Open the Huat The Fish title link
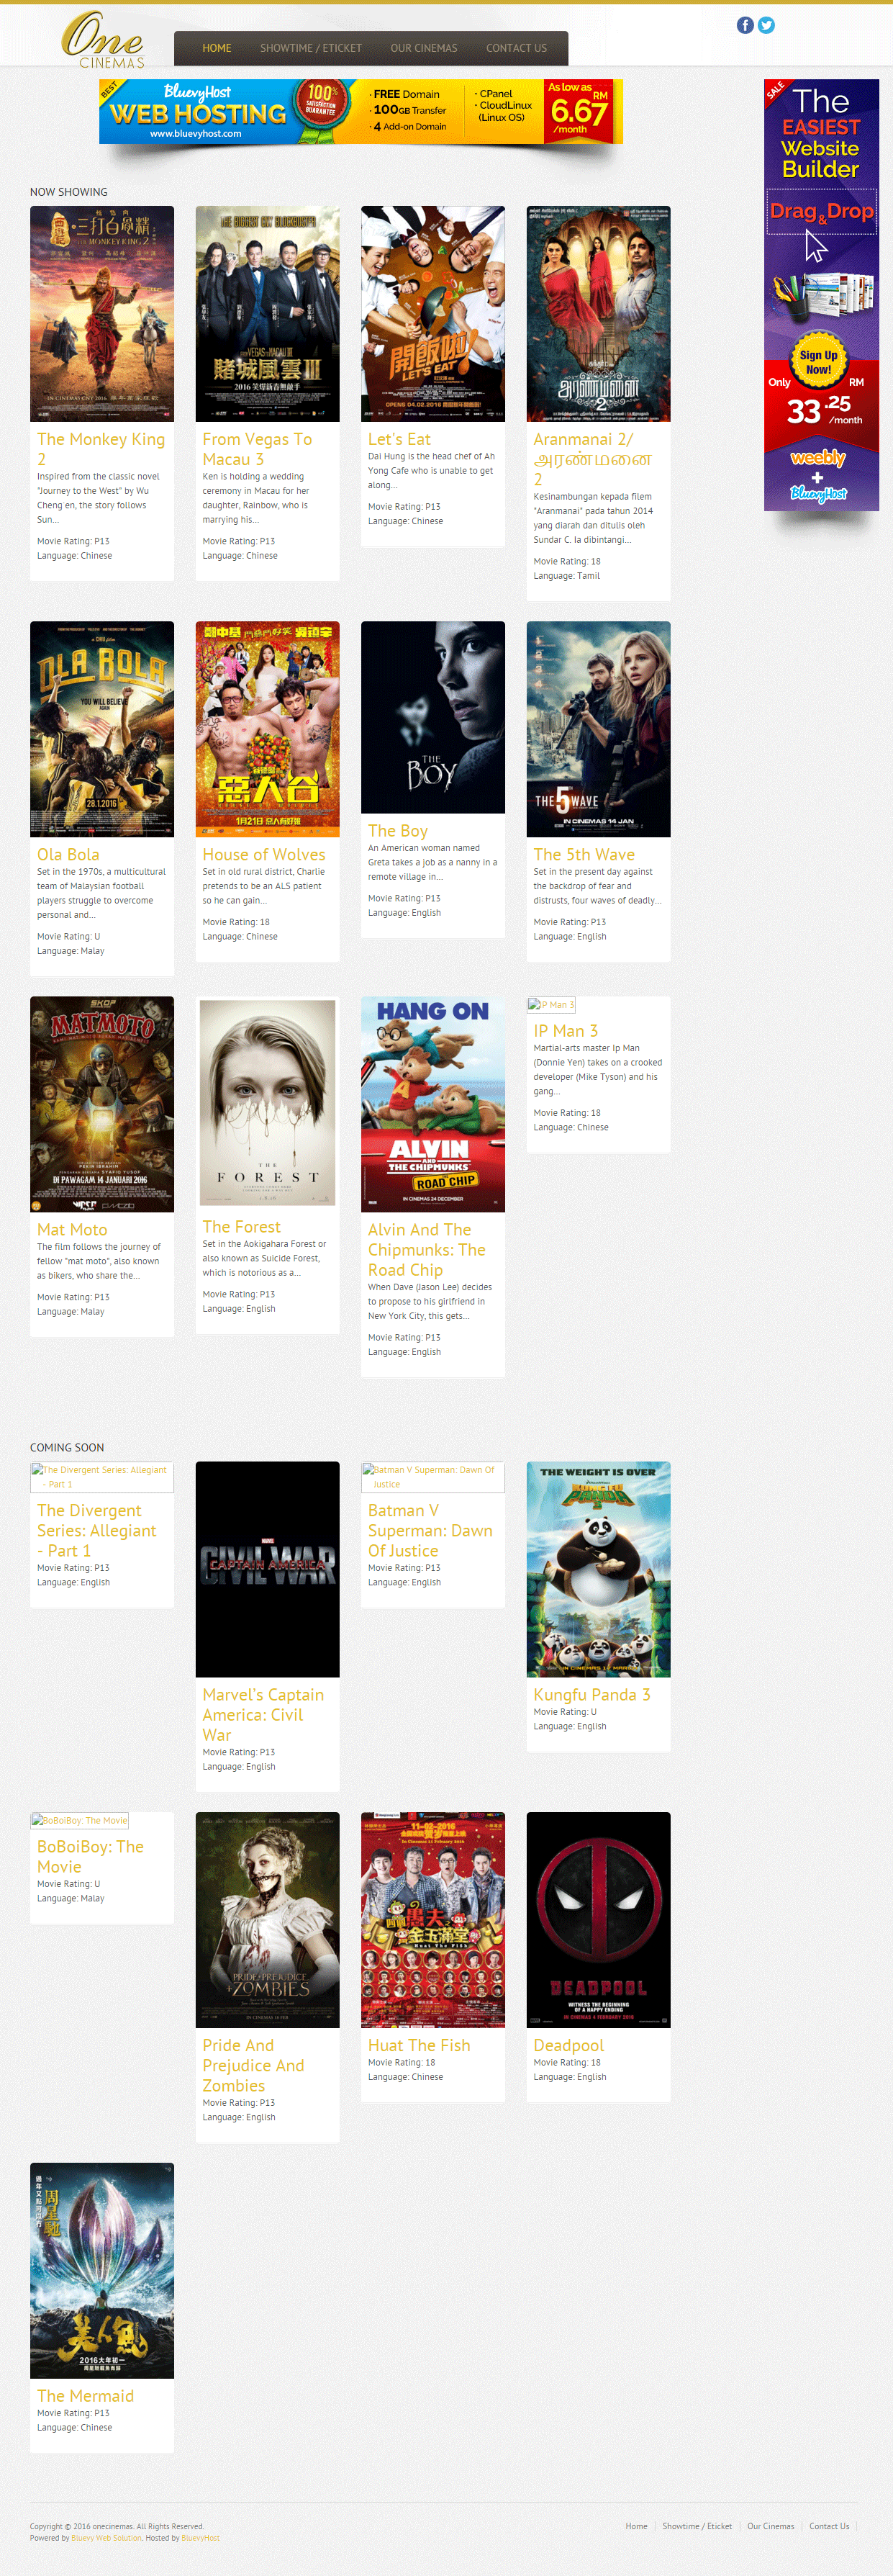Image resolution: width=893 pixels, height=2576 pixels. pos(419,2045)
